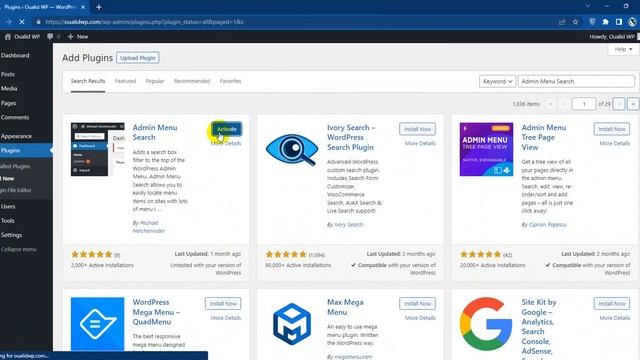This screenshot has height=360, width=640.
Task: Install Admin Menu Tree Page View
Action: coord(612,129)
